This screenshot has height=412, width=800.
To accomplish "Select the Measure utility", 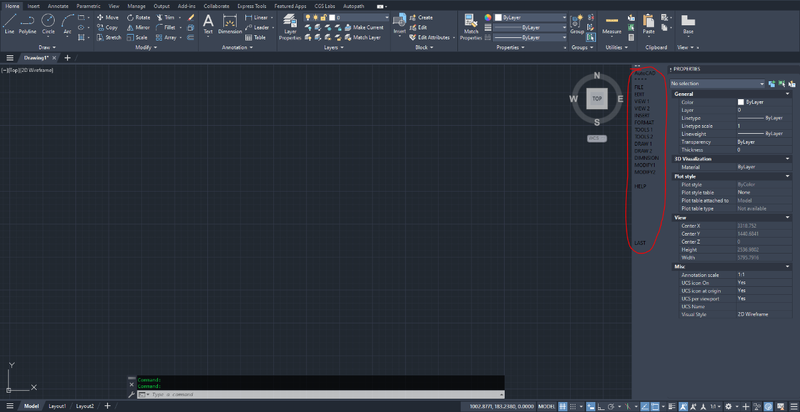I will pyautogui.click(x=611, y=22).
